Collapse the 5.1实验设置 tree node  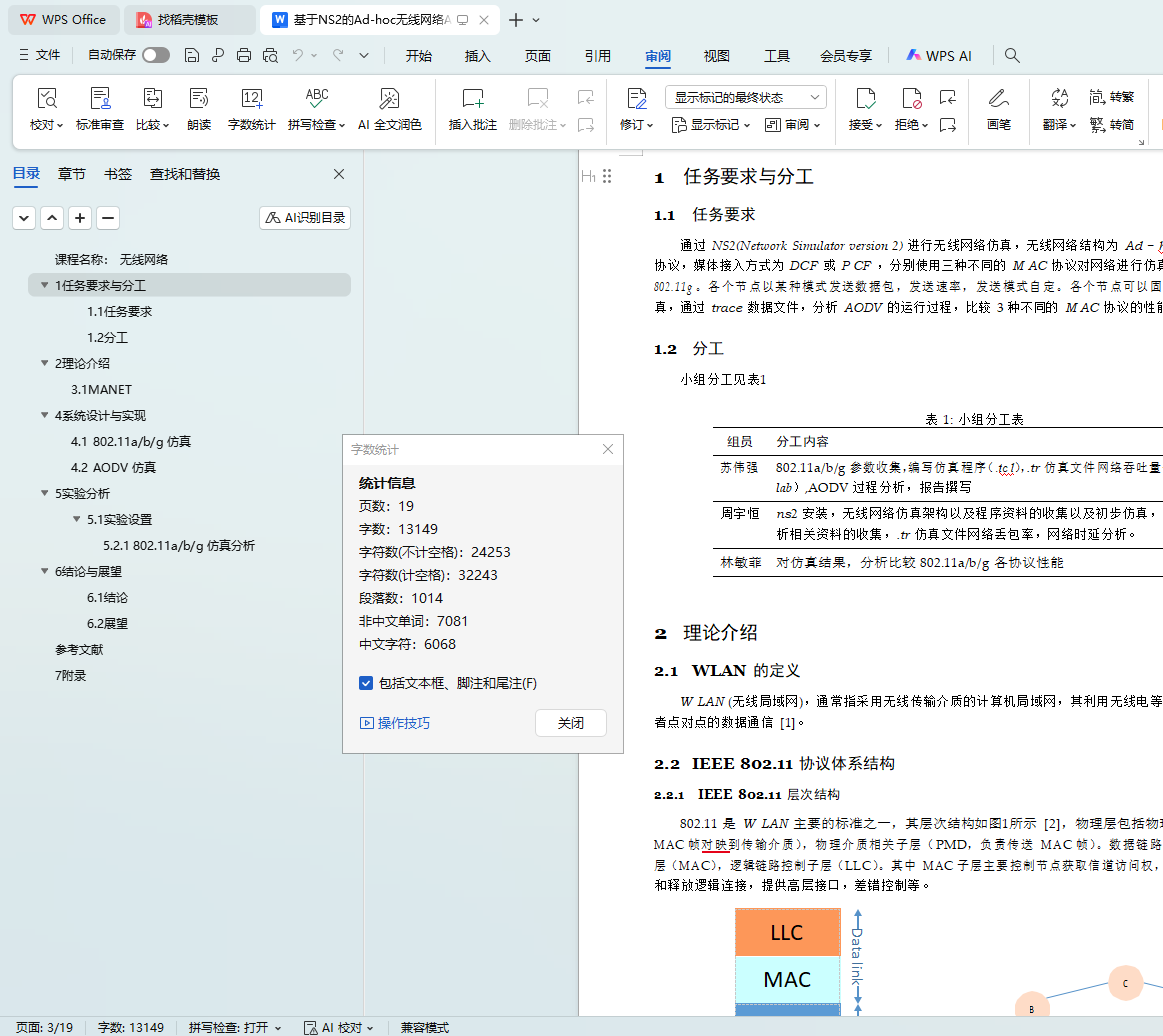[76, 520]
